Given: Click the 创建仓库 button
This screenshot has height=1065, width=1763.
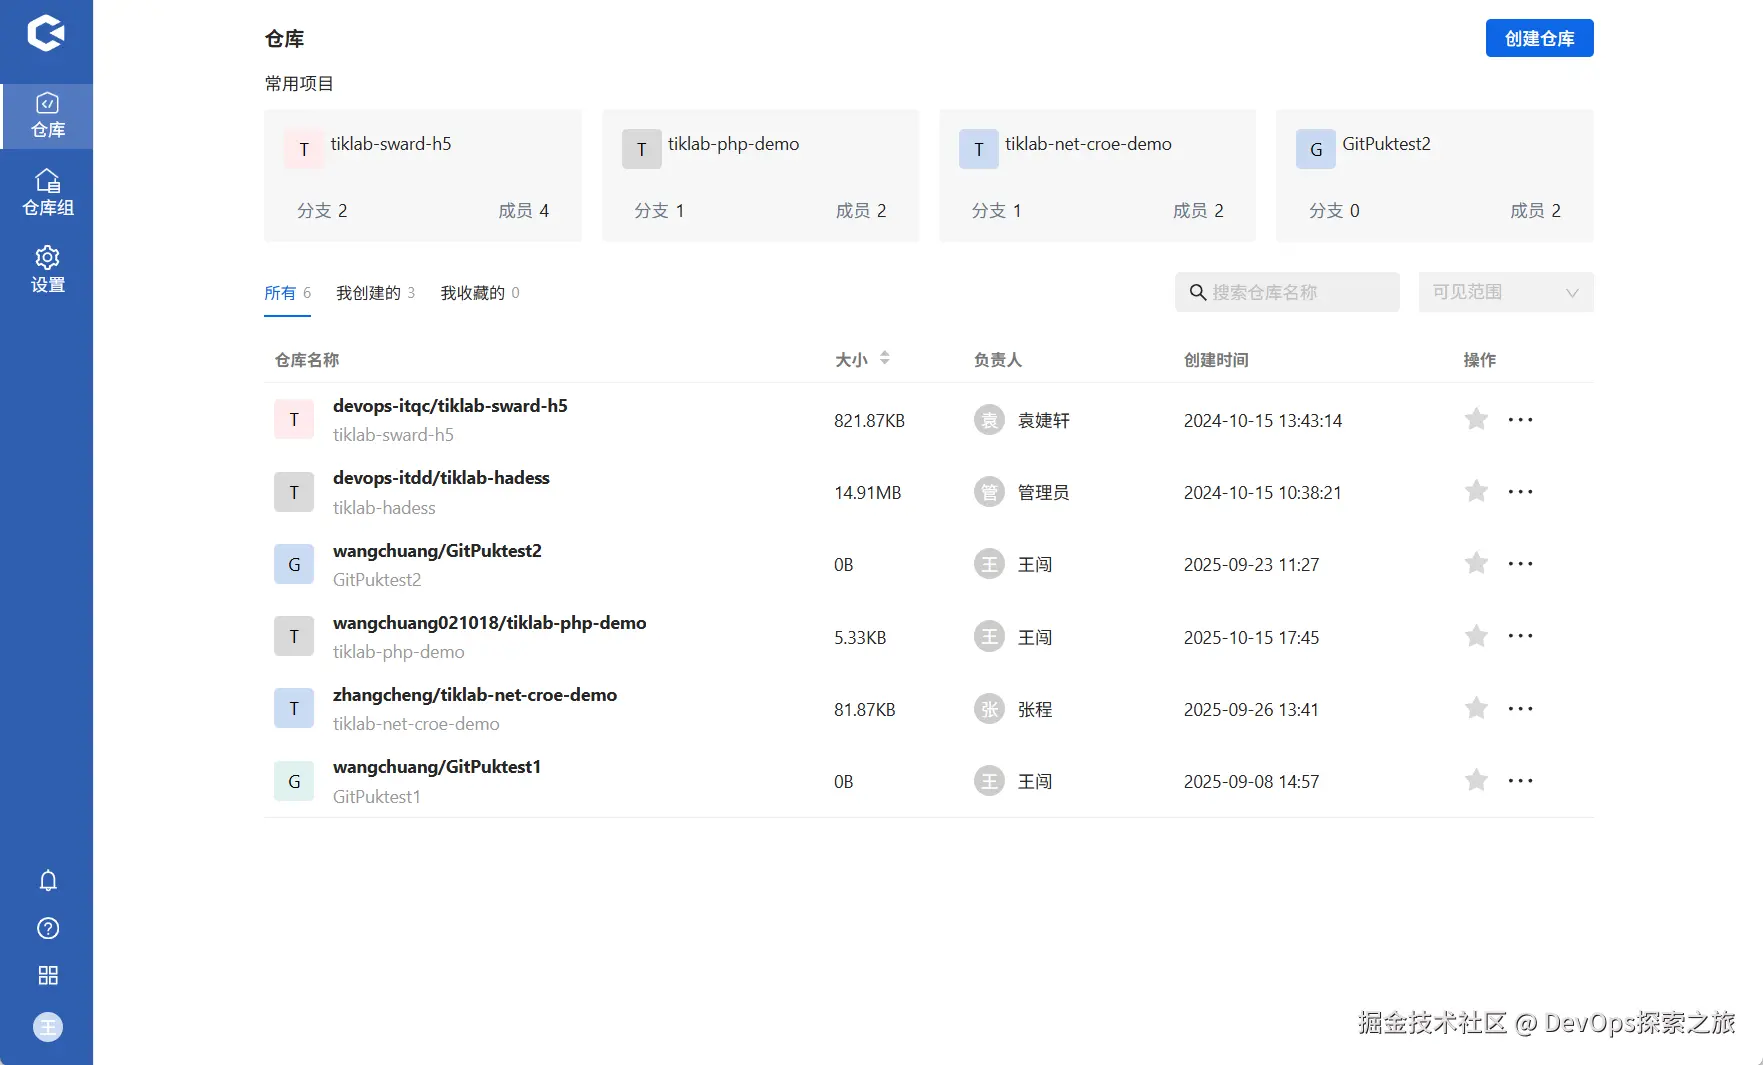Looking at the screenshot, I should (1539, 38).
